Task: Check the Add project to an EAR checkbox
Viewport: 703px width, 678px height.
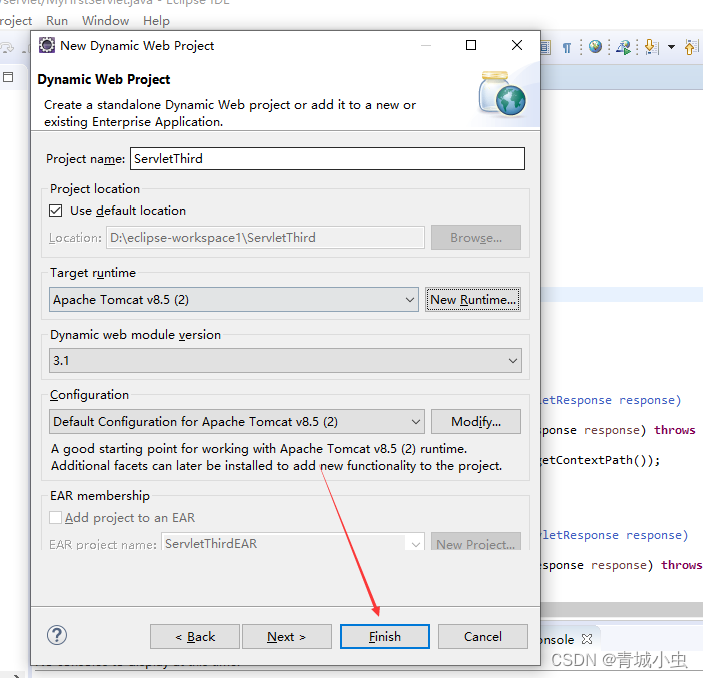Action: (x=56, y=517)
